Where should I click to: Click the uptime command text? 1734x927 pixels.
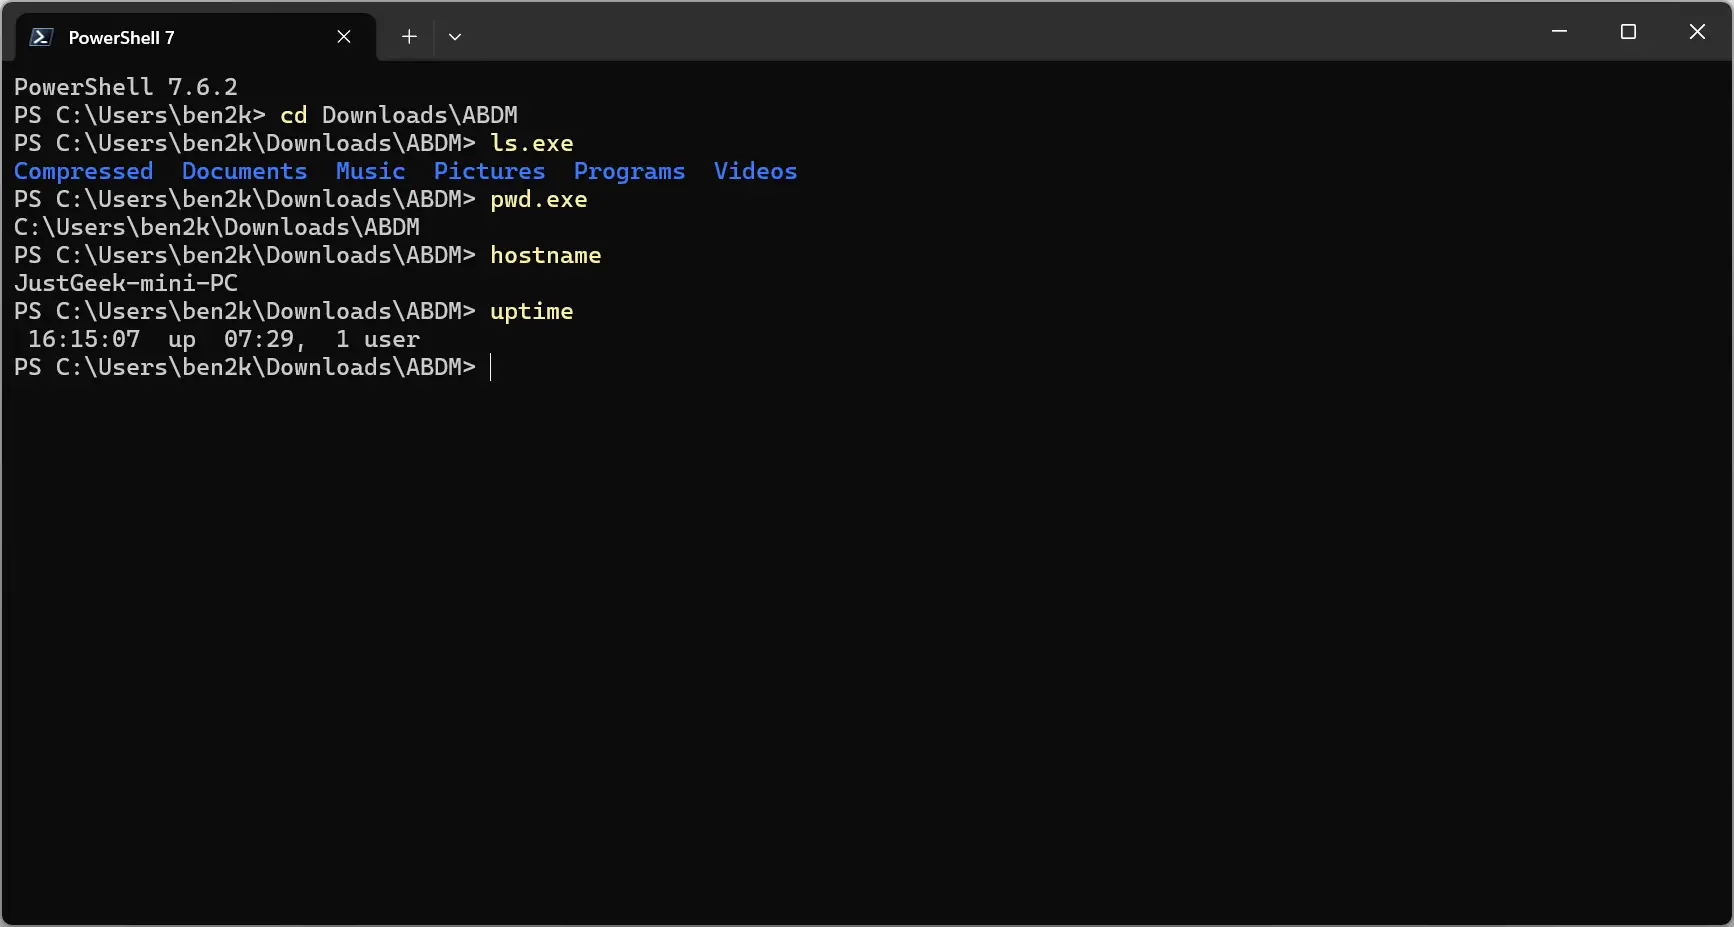pos(532,312)
